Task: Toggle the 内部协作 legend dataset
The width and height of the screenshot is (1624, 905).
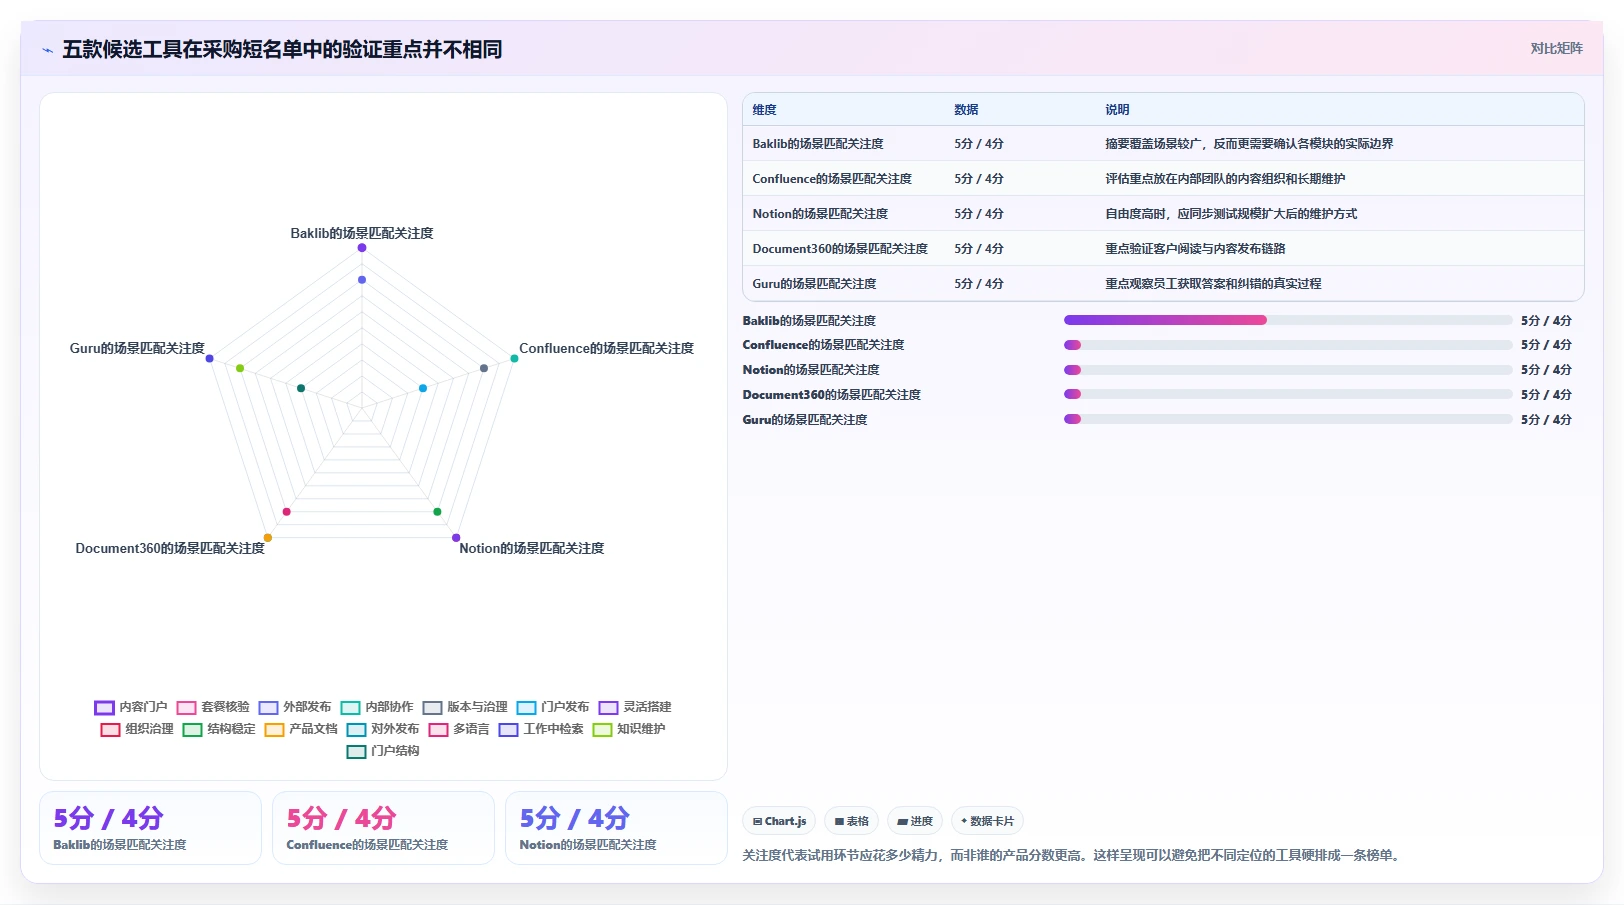Action: click(x=377, y=707)
